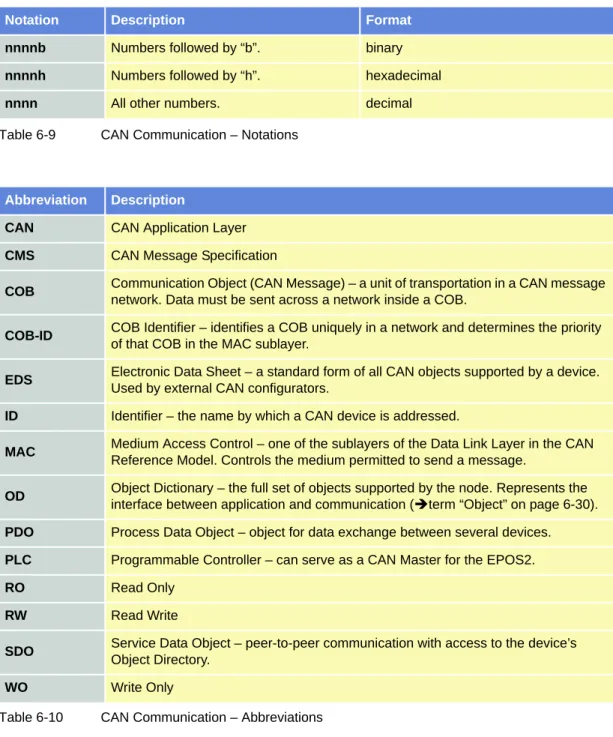613x737 pixels.
Task: Select the 'decimal' format cell
Action: coord(487,104)
